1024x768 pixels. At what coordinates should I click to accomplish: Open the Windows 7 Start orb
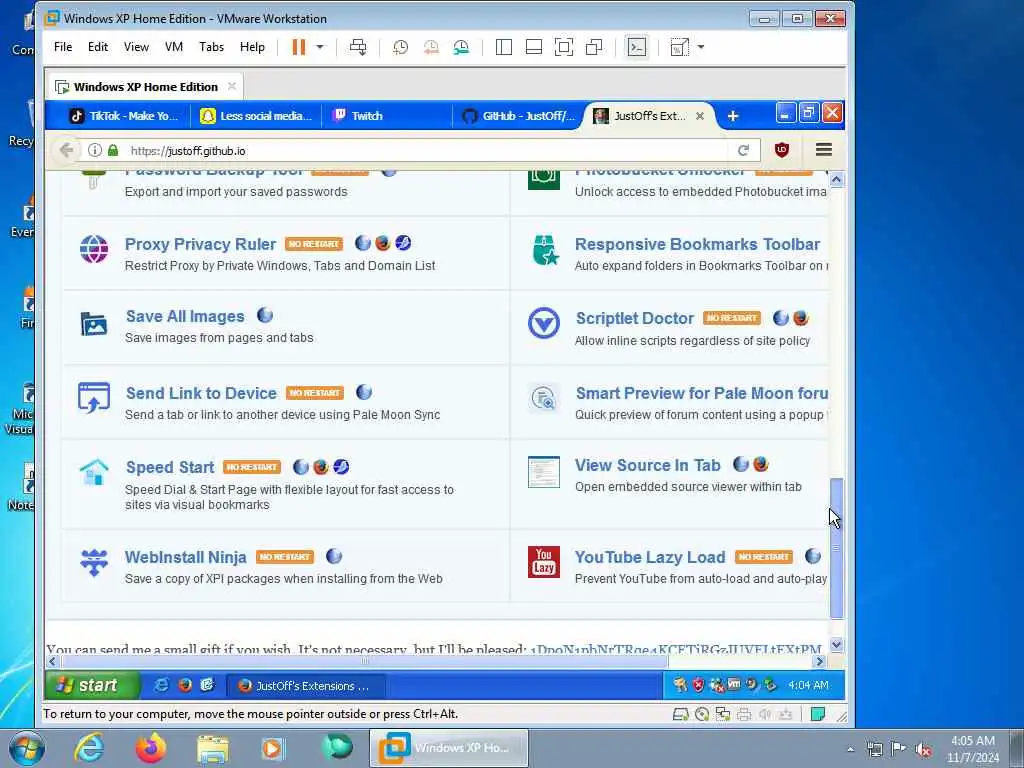(27, 748)
